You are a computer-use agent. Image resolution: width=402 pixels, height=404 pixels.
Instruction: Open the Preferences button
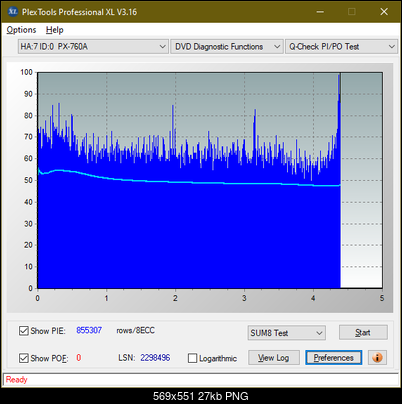(x=334, y=358)
